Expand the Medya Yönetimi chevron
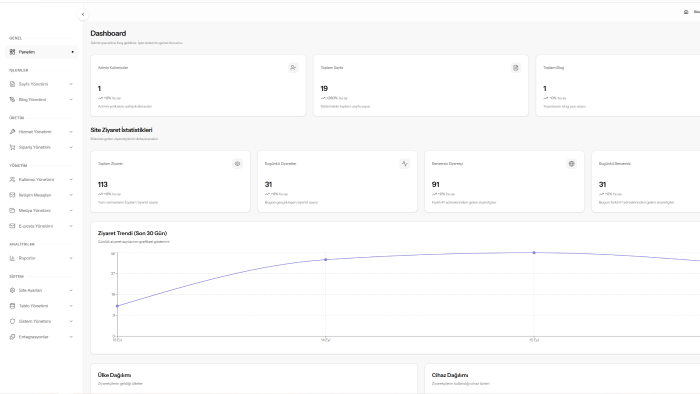 [71, 211]
